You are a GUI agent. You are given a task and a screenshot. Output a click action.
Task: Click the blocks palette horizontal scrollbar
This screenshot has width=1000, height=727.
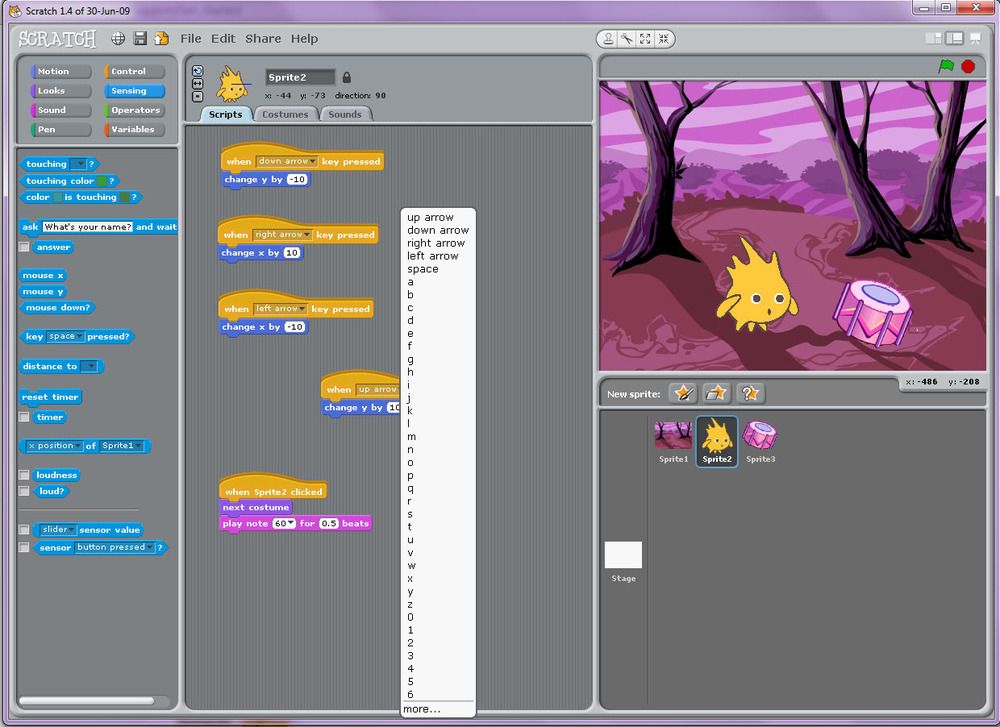(x=87, y=700)
